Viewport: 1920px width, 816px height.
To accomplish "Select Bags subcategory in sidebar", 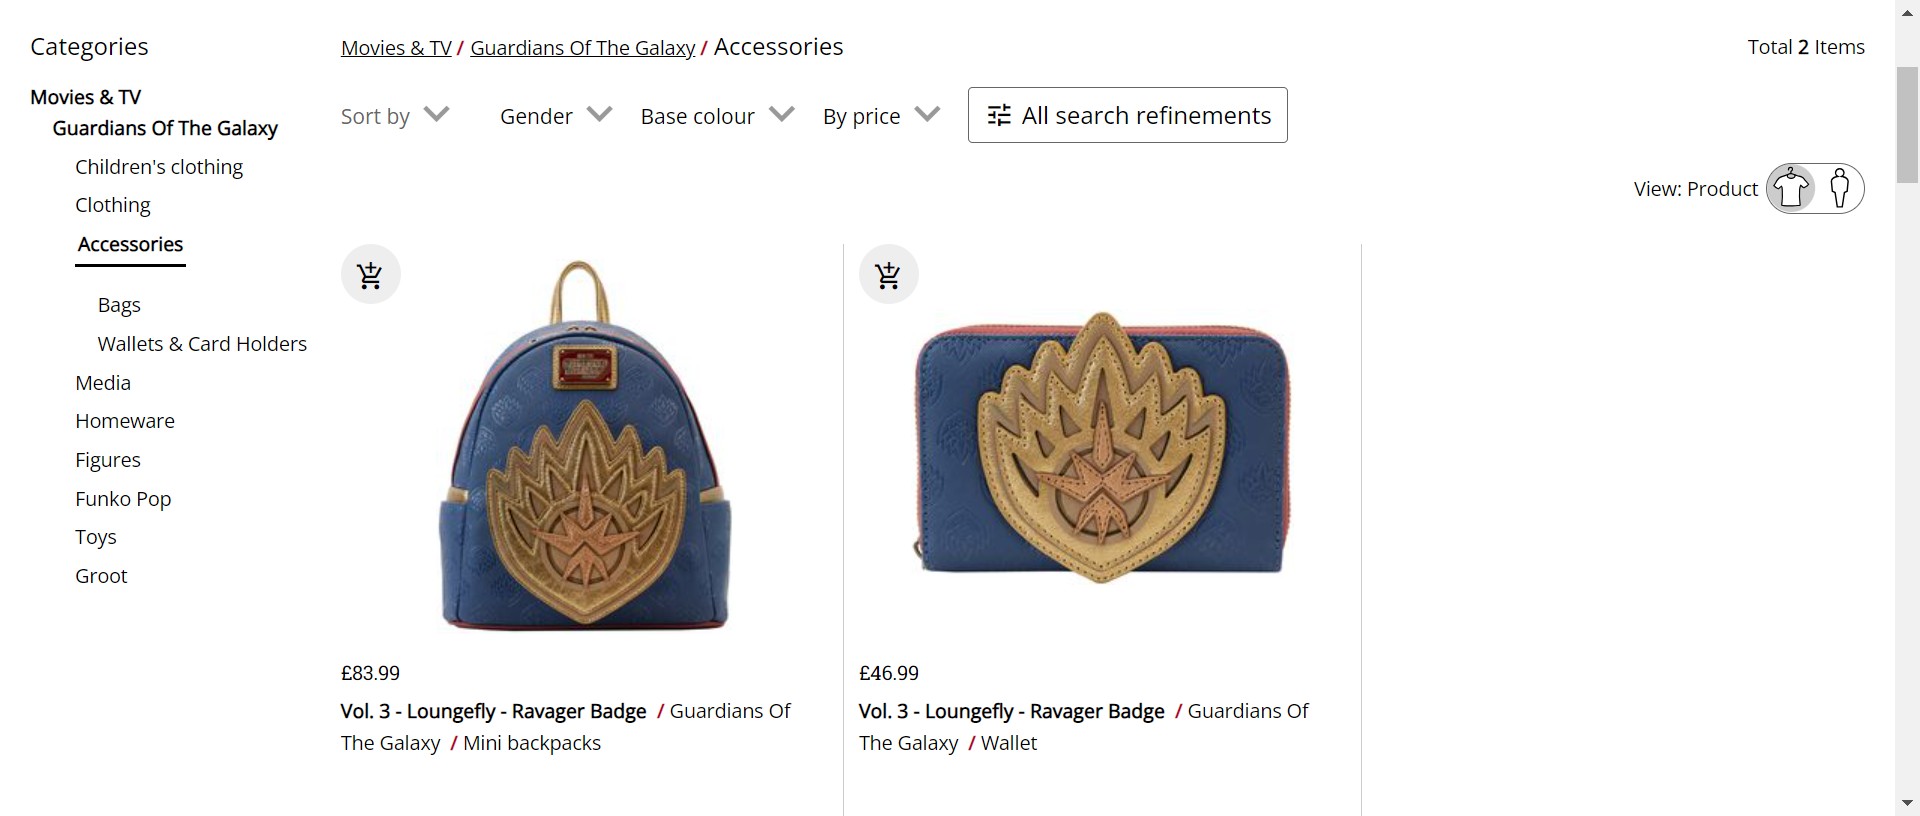I will coord(119,305).
